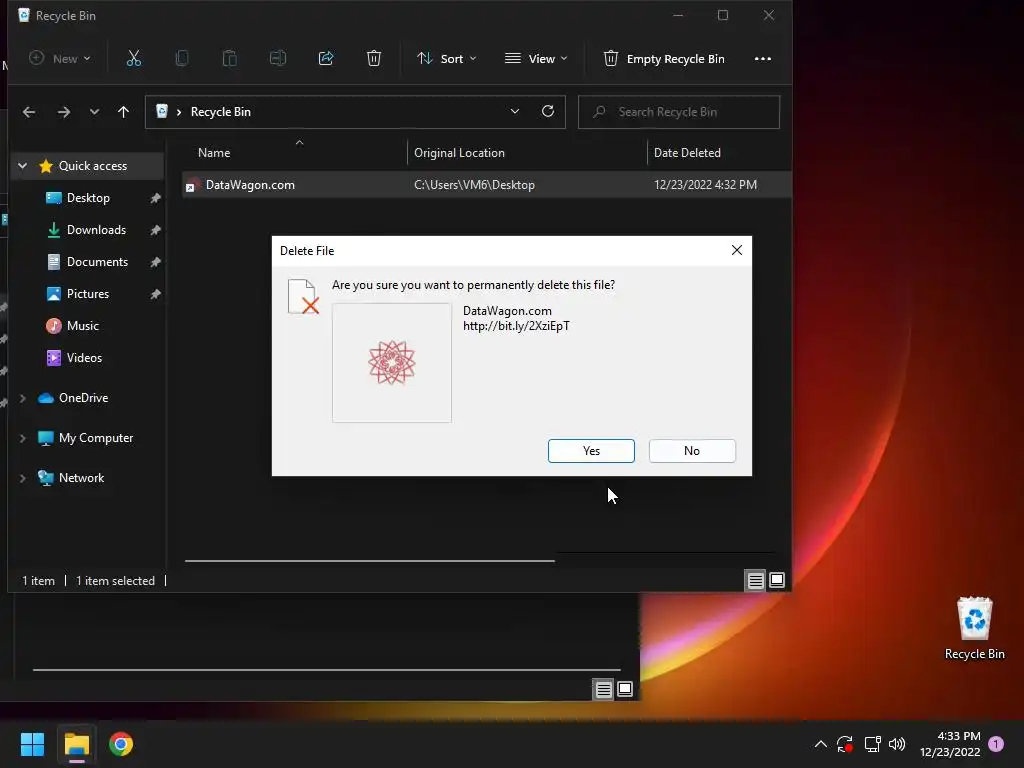Viewport: 1024px width, 768px height.
Task: Open Videos in the sidebar
Action: pyautogui.click(x=84, y=358)
